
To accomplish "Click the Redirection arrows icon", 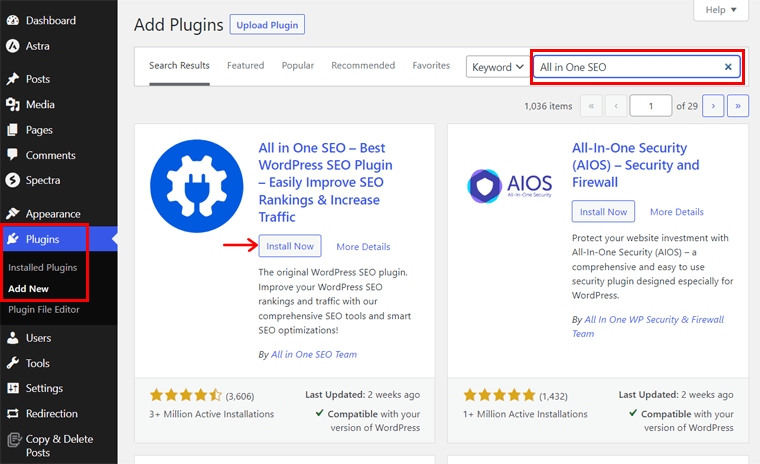I will 13,414.
